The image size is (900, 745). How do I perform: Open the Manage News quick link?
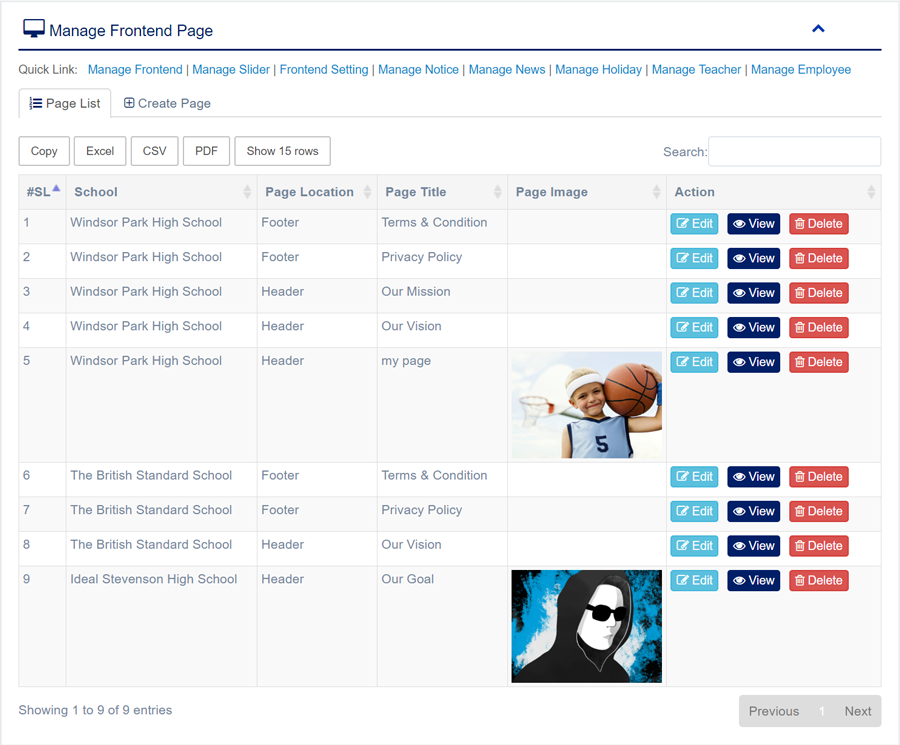point(507,69)
